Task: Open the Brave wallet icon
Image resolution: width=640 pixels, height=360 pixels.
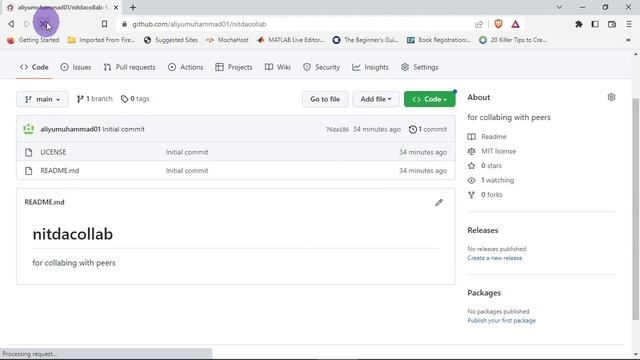Action: coord(612,24)
